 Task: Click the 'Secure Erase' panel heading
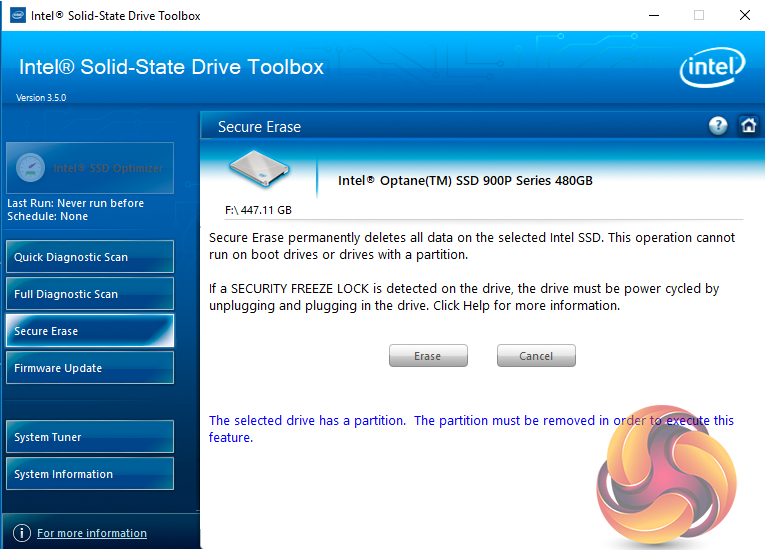tap(259, 127)
